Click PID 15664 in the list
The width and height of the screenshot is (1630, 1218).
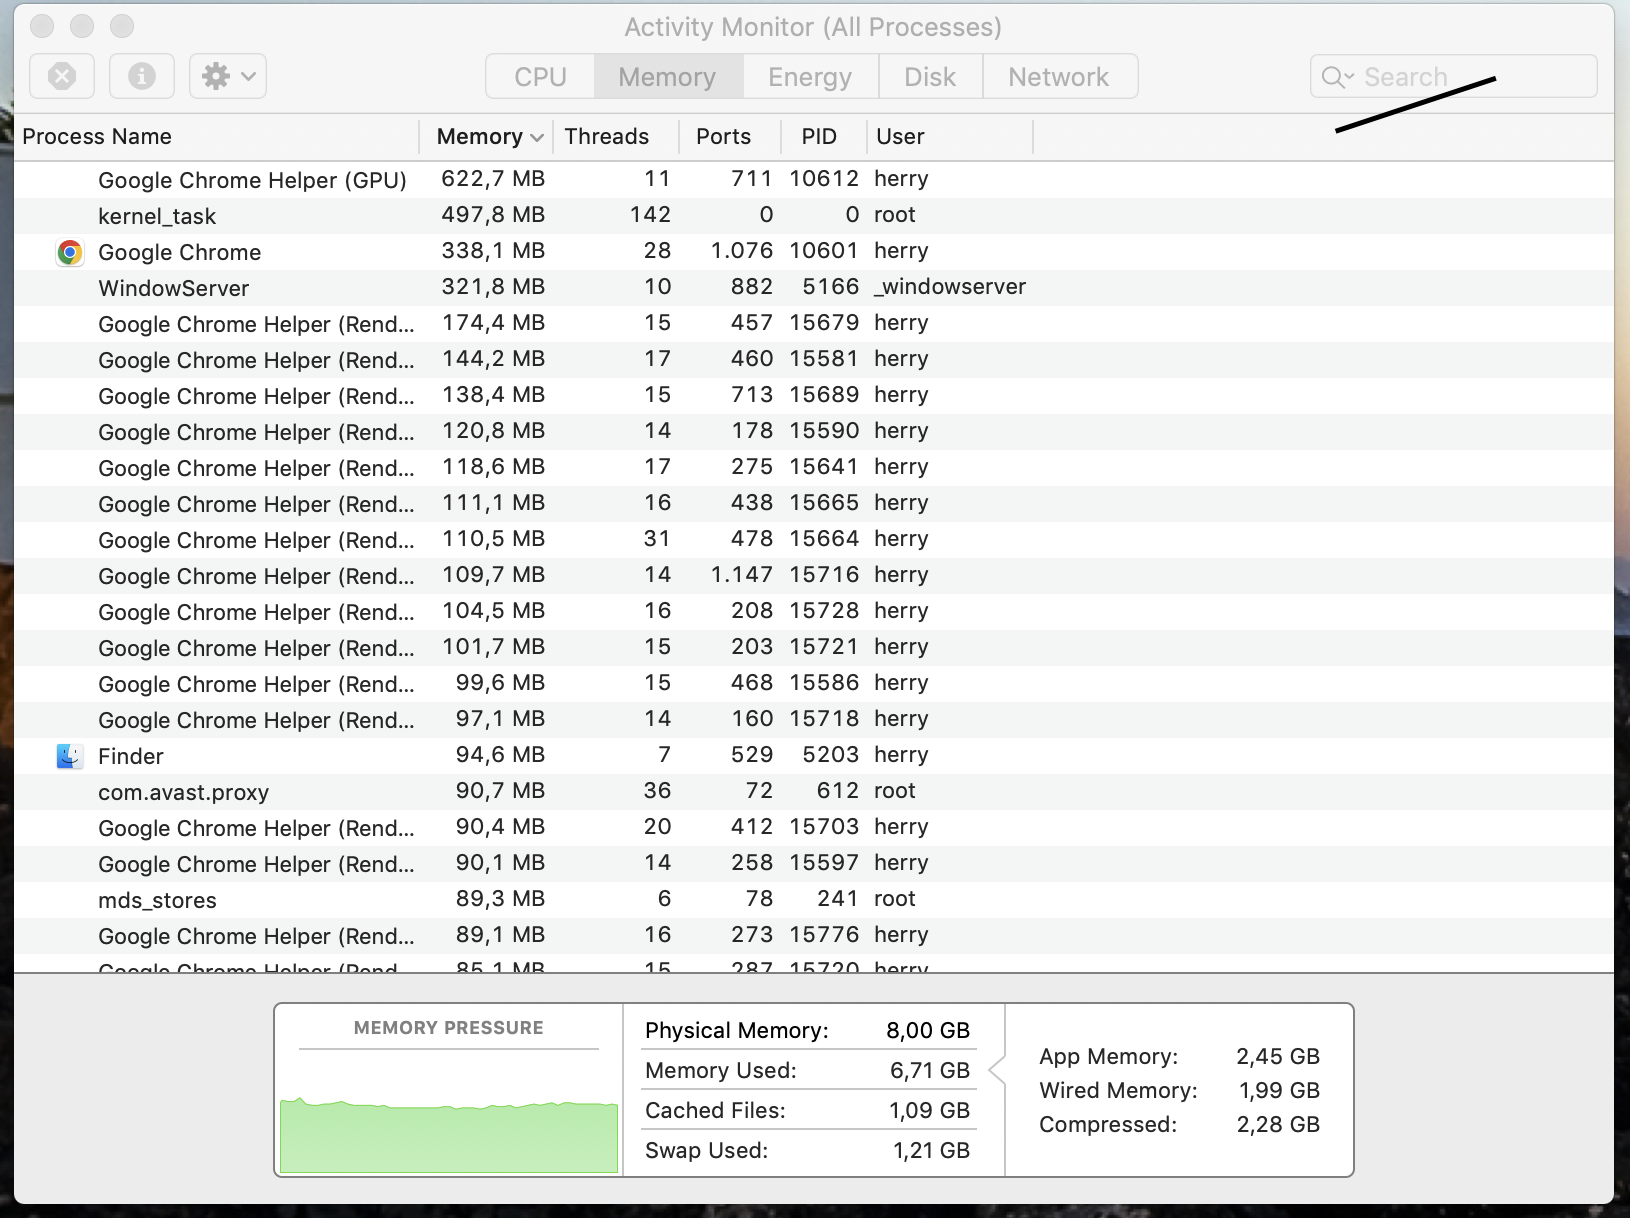[824, 539]
